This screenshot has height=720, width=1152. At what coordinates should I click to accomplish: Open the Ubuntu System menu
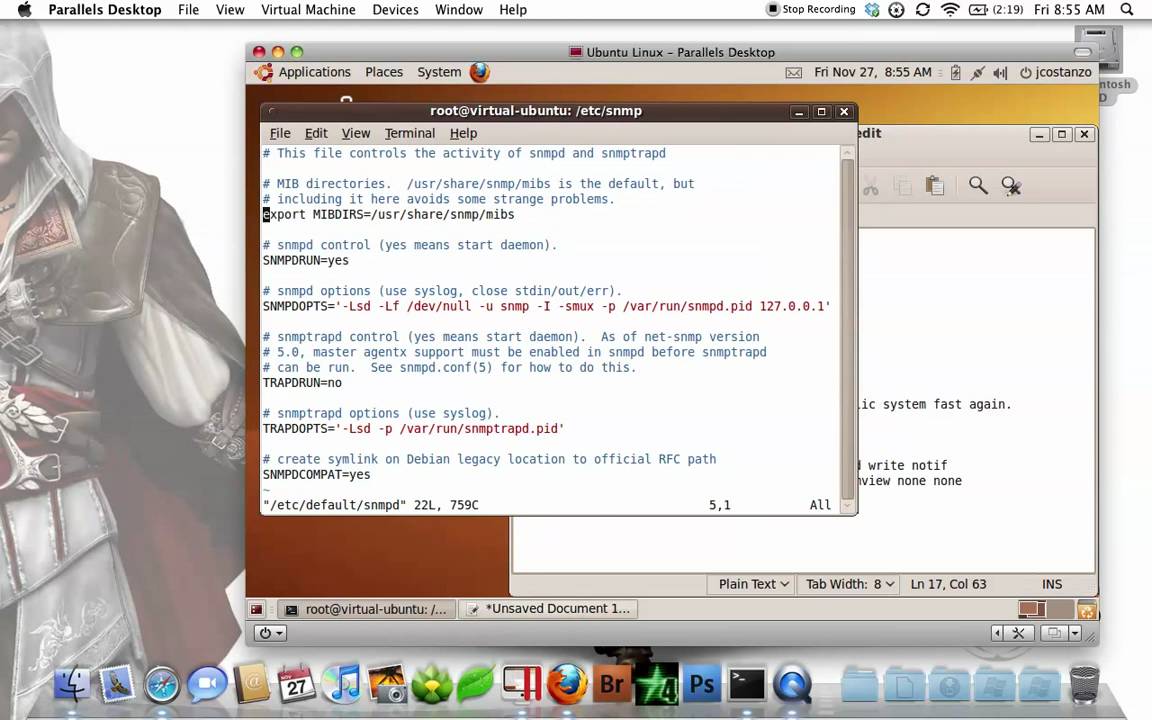439,72
